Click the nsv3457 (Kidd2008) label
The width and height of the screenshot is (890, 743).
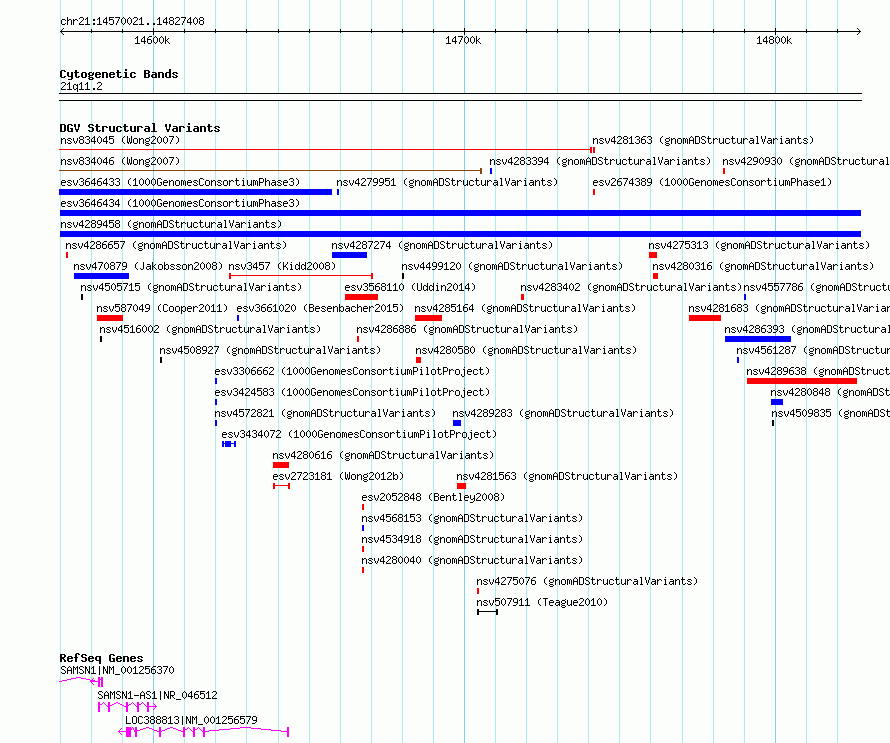[282, 266]
